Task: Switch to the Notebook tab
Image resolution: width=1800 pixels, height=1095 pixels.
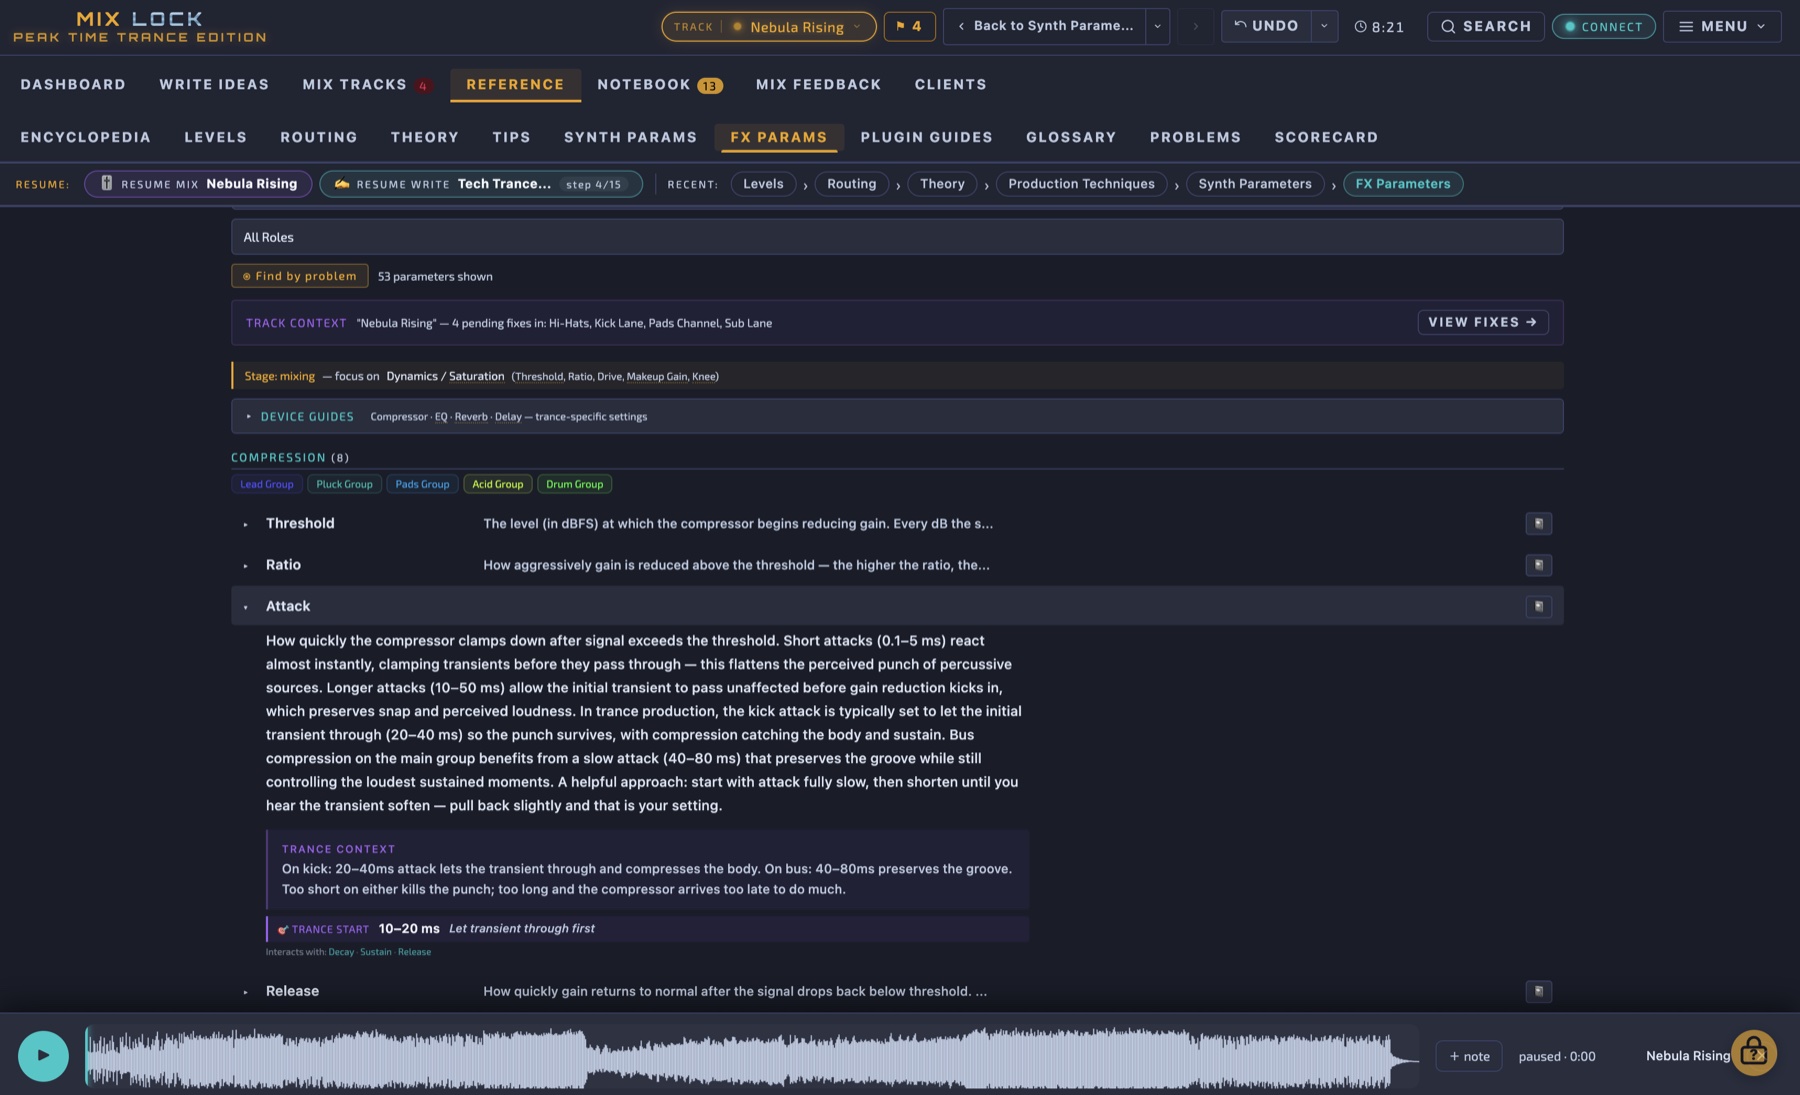Action: [659, 85]
